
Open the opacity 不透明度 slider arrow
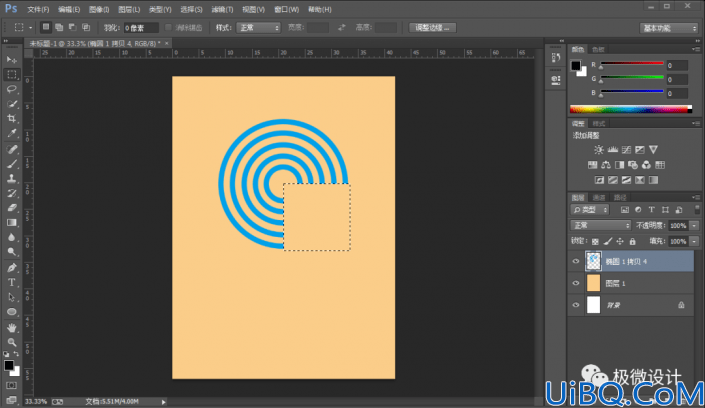[694, 225]
